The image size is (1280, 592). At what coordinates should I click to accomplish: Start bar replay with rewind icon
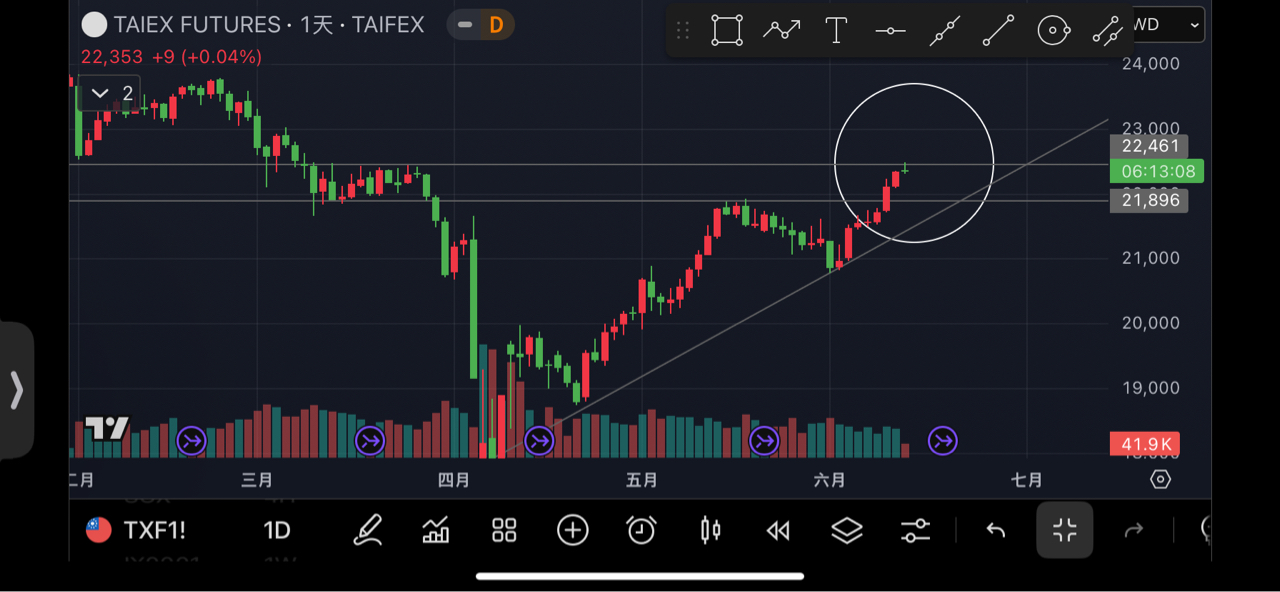(778, 530)
